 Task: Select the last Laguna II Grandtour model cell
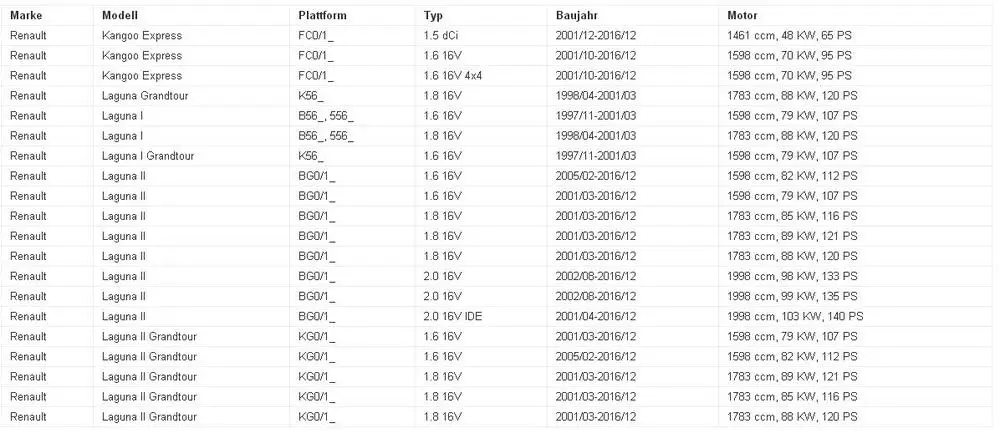tap(149, 417)
